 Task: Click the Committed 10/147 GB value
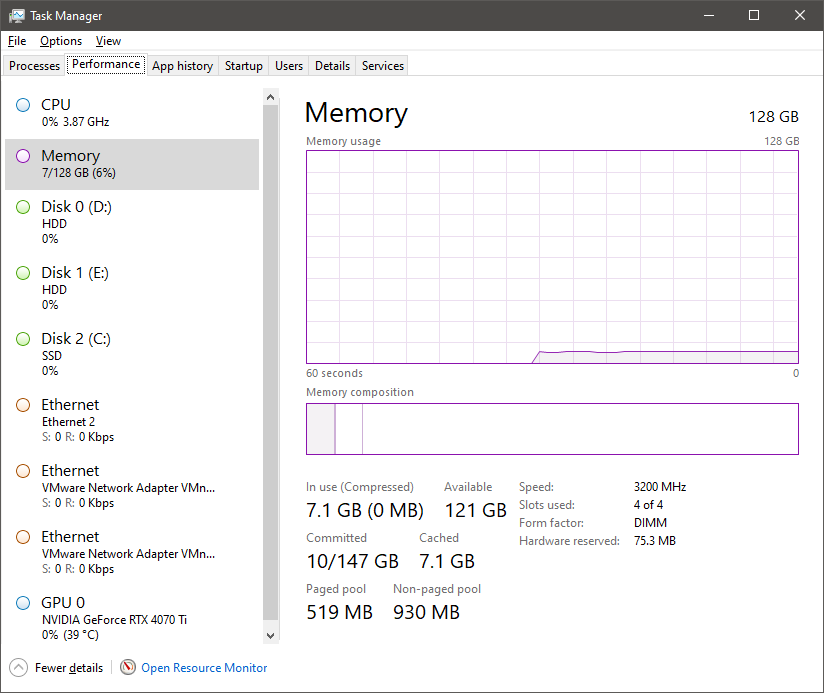(353, 561)
